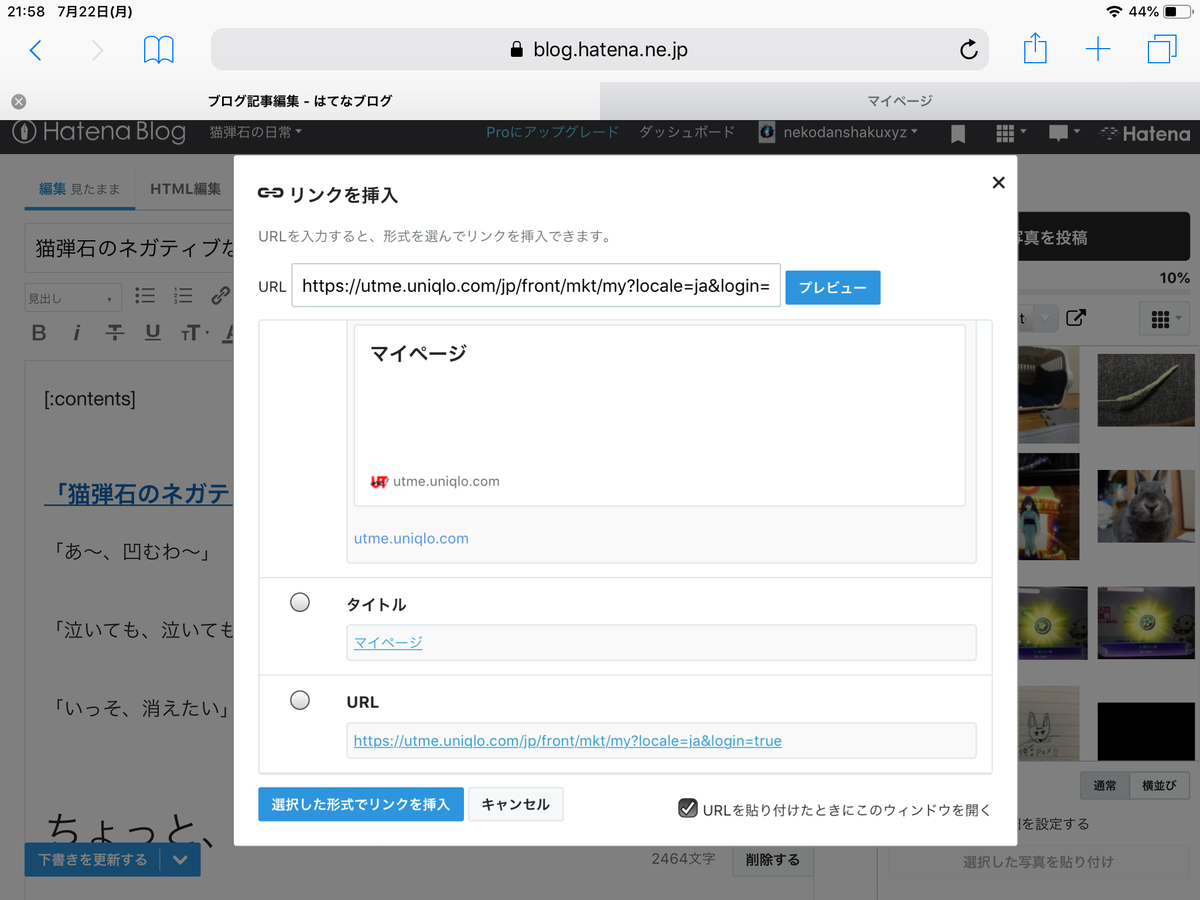
Task: Select the URL link format radio button
Action: coord(299,700)
